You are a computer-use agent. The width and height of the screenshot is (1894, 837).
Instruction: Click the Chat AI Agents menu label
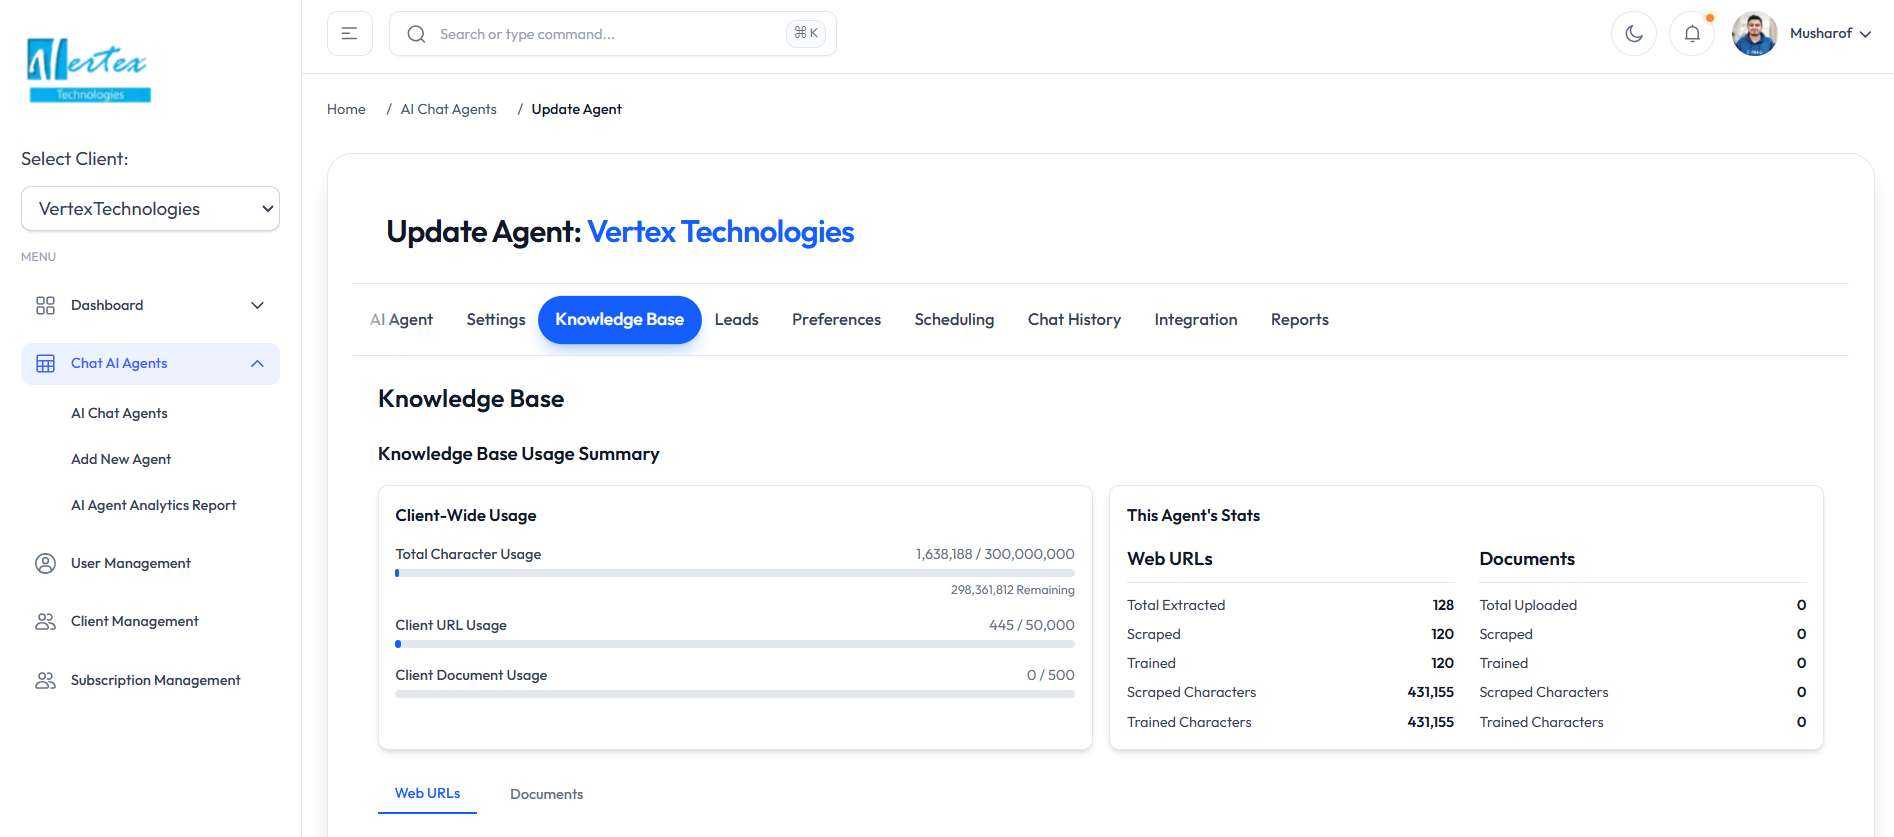pos(119,363)
